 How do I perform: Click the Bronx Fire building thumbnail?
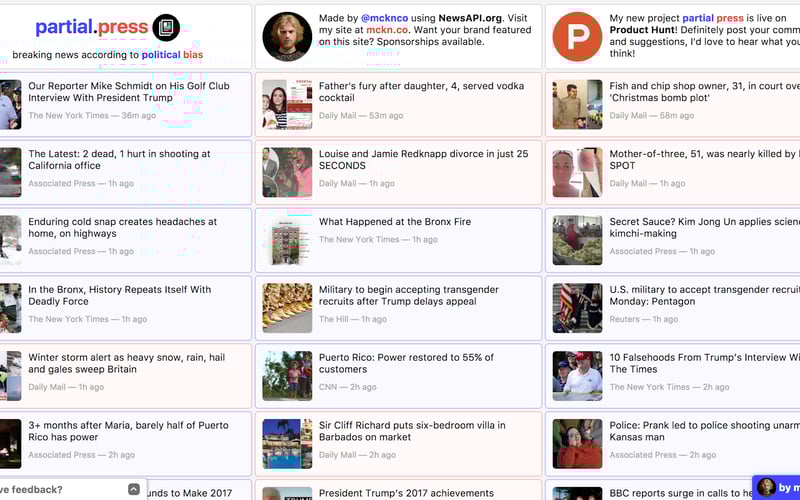287,240
